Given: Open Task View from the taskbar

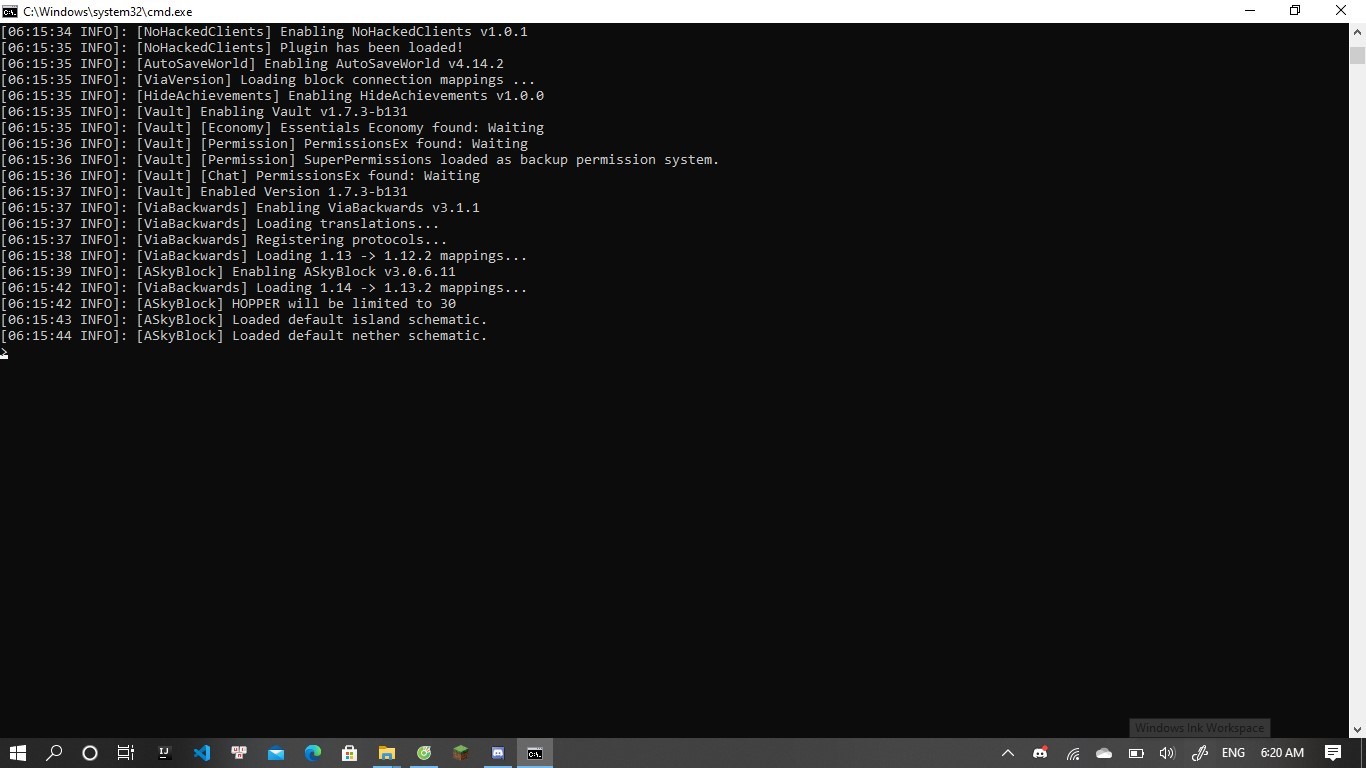Looking at the screenshot, I should coord(126,753).
